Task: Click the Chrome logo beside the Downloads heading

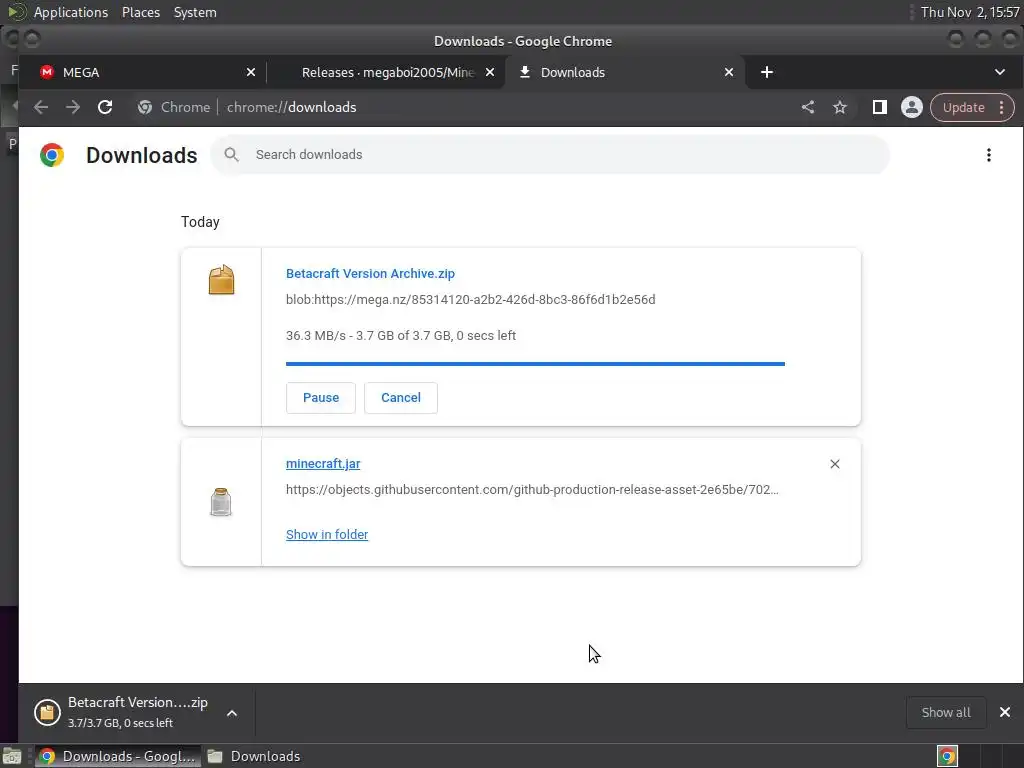Action: click(52, 155)
